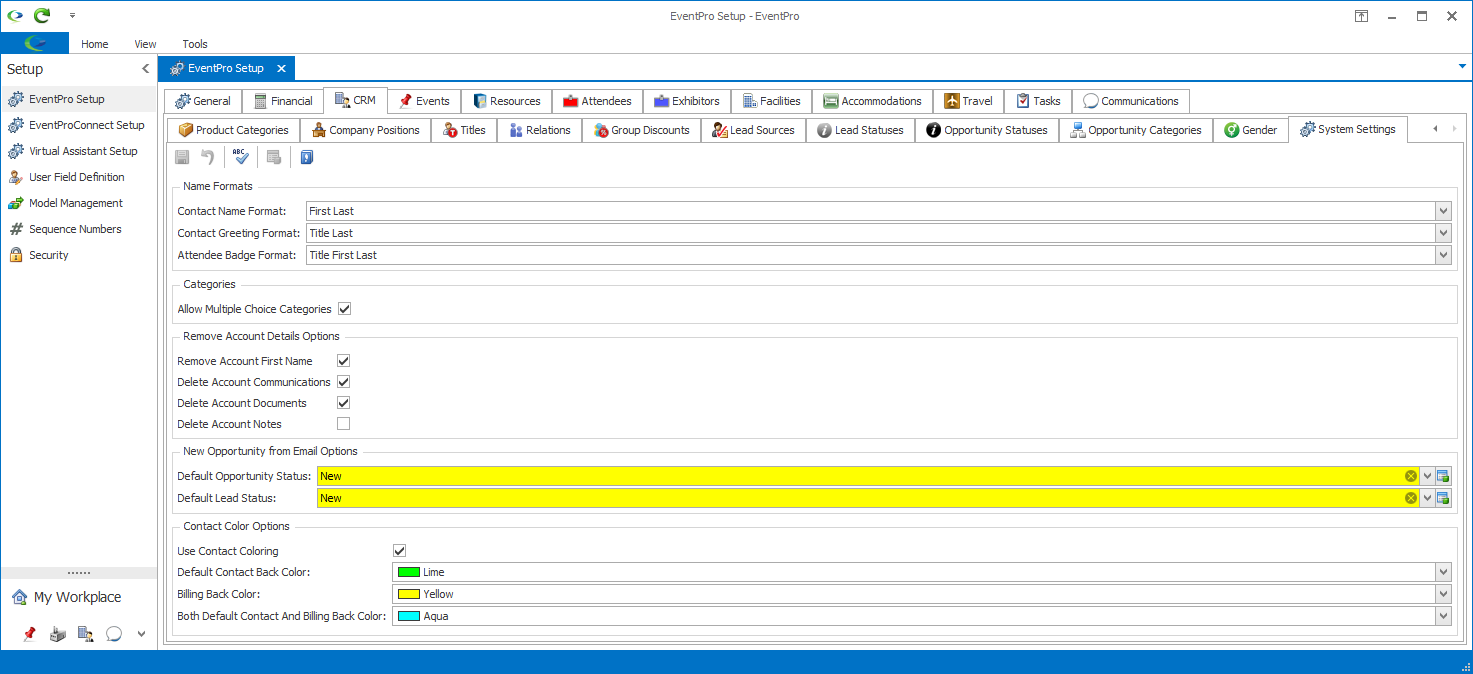Expand the Contact Greeting Format dropdown
The height and width of the screenshot is (674, 1473).
pos(1443,233)
